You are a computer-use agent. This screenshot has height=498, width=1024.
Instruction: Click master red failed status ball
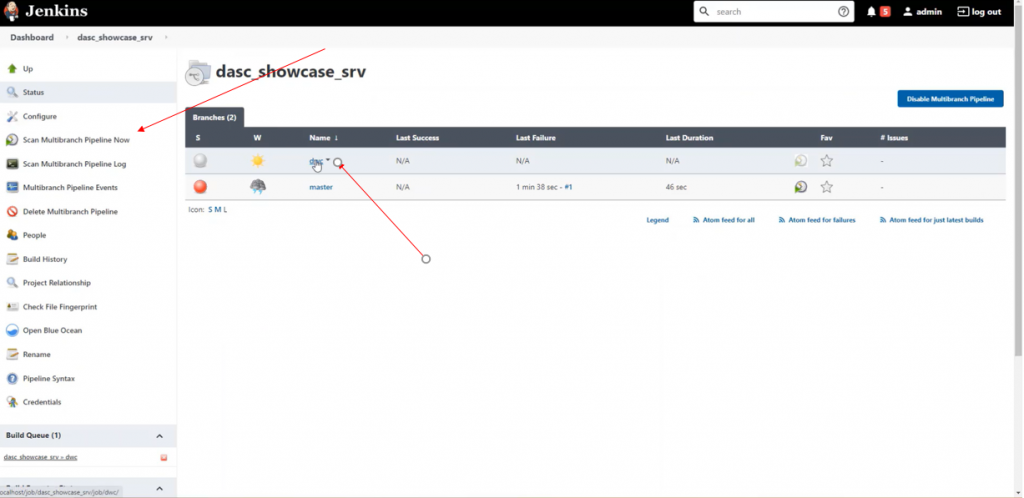(x=200, y=187)
